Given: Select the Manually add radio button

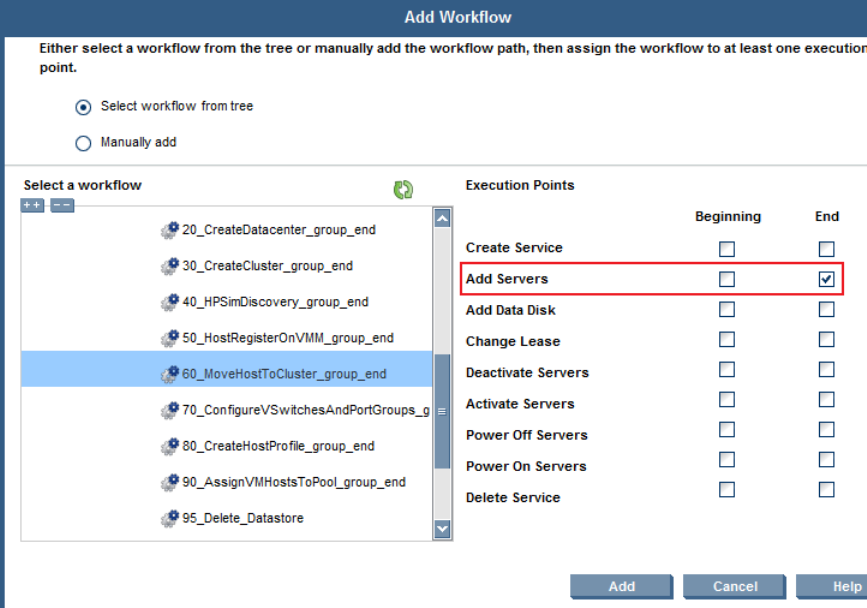Looking at the screenshot, I should (x=83, y=143).
